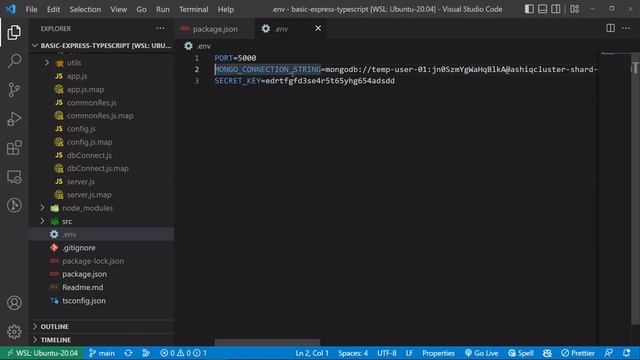Open the View menu
This screenshot has height=360, width=640.
tap(118, 9)
